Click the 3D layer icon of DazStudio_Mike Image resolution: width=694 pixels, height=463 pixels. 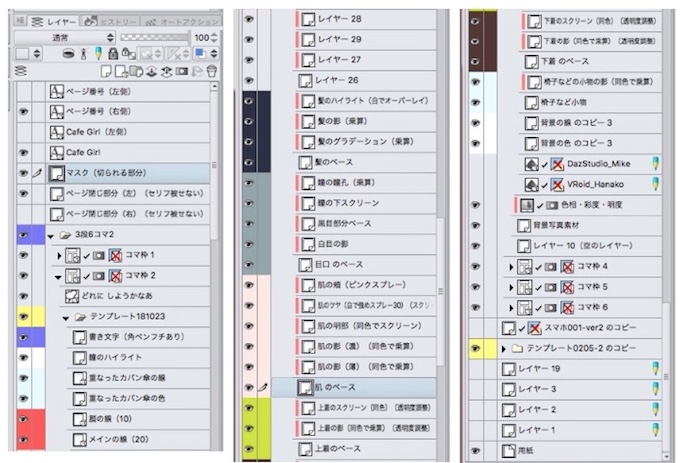click(x=531, y=164)
